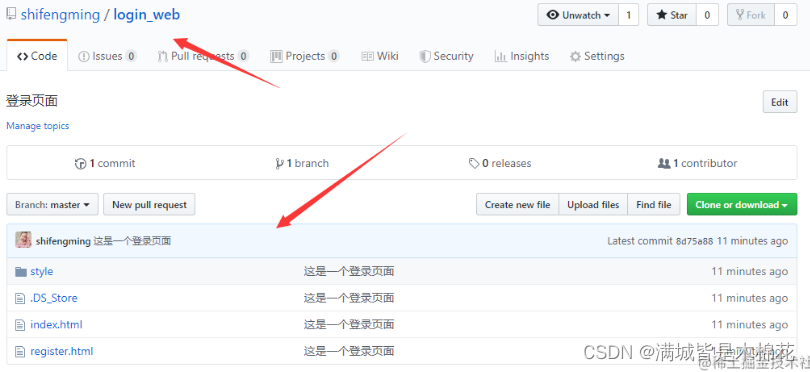
Task: Click the book icon on Wiki tab
Action: 367,56
